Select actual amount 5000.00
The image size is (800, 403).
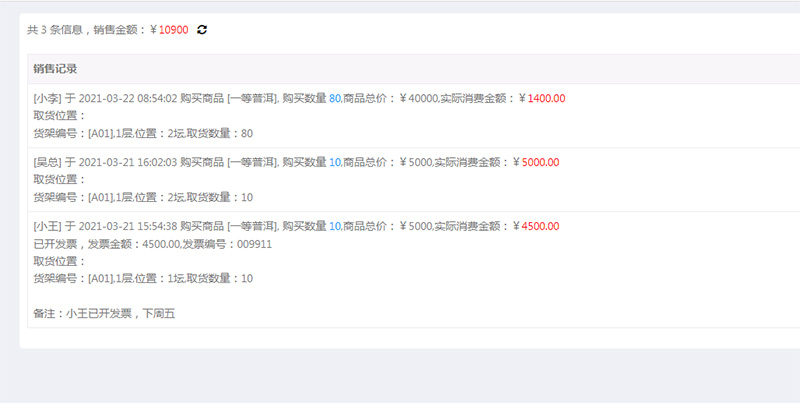(540, 162)
